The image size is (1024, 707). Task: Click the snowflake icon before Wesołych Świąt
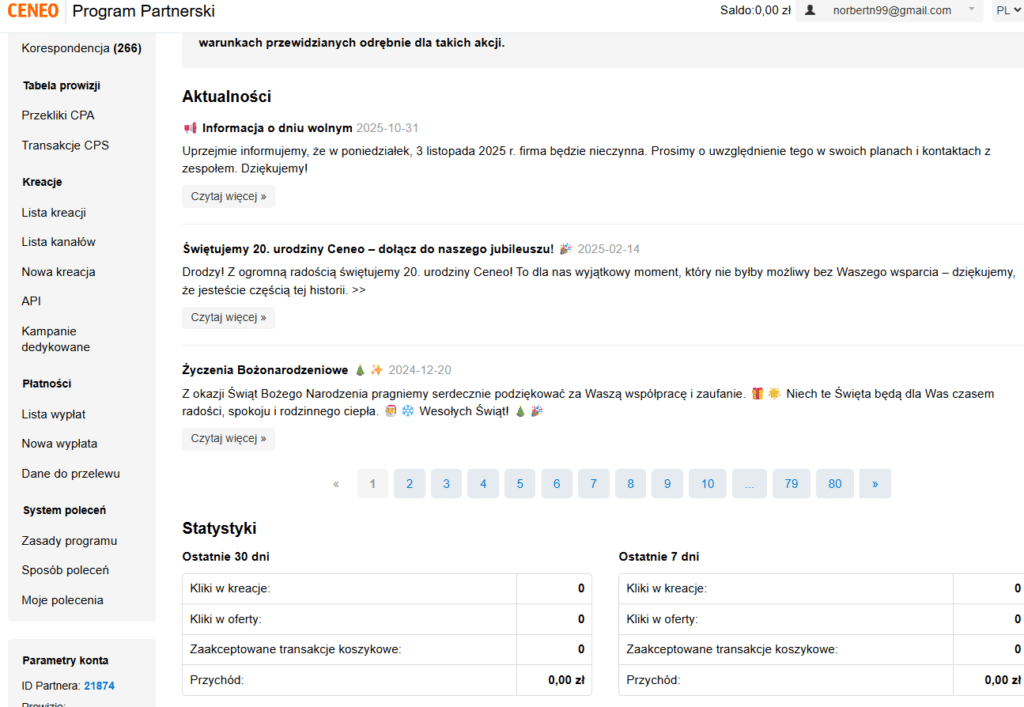[x=408, y=411]
